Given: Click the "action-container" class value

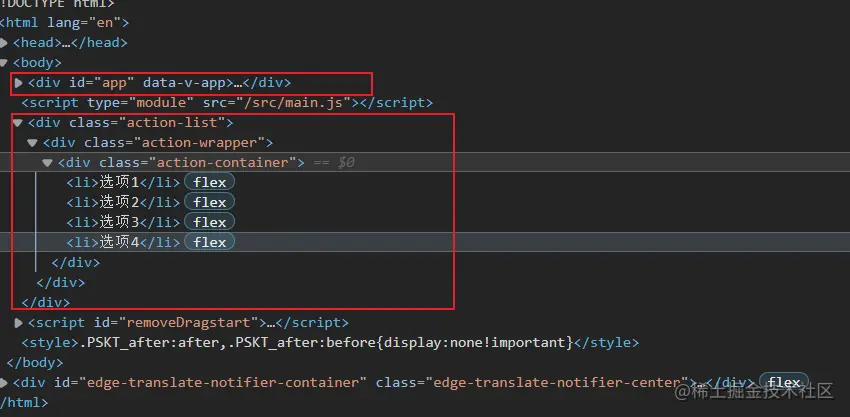Looking at the screenshot, I should 222,163.
